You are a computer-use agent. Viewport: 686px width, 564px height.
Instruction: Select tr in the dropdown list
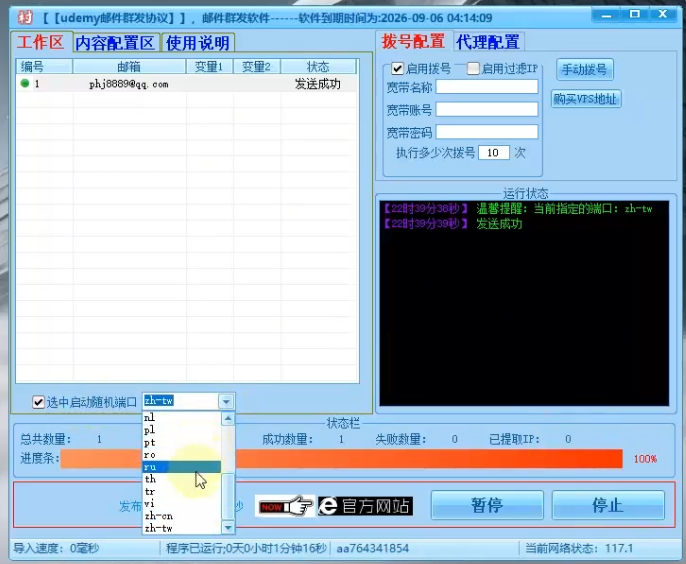(x=182, y=491)
